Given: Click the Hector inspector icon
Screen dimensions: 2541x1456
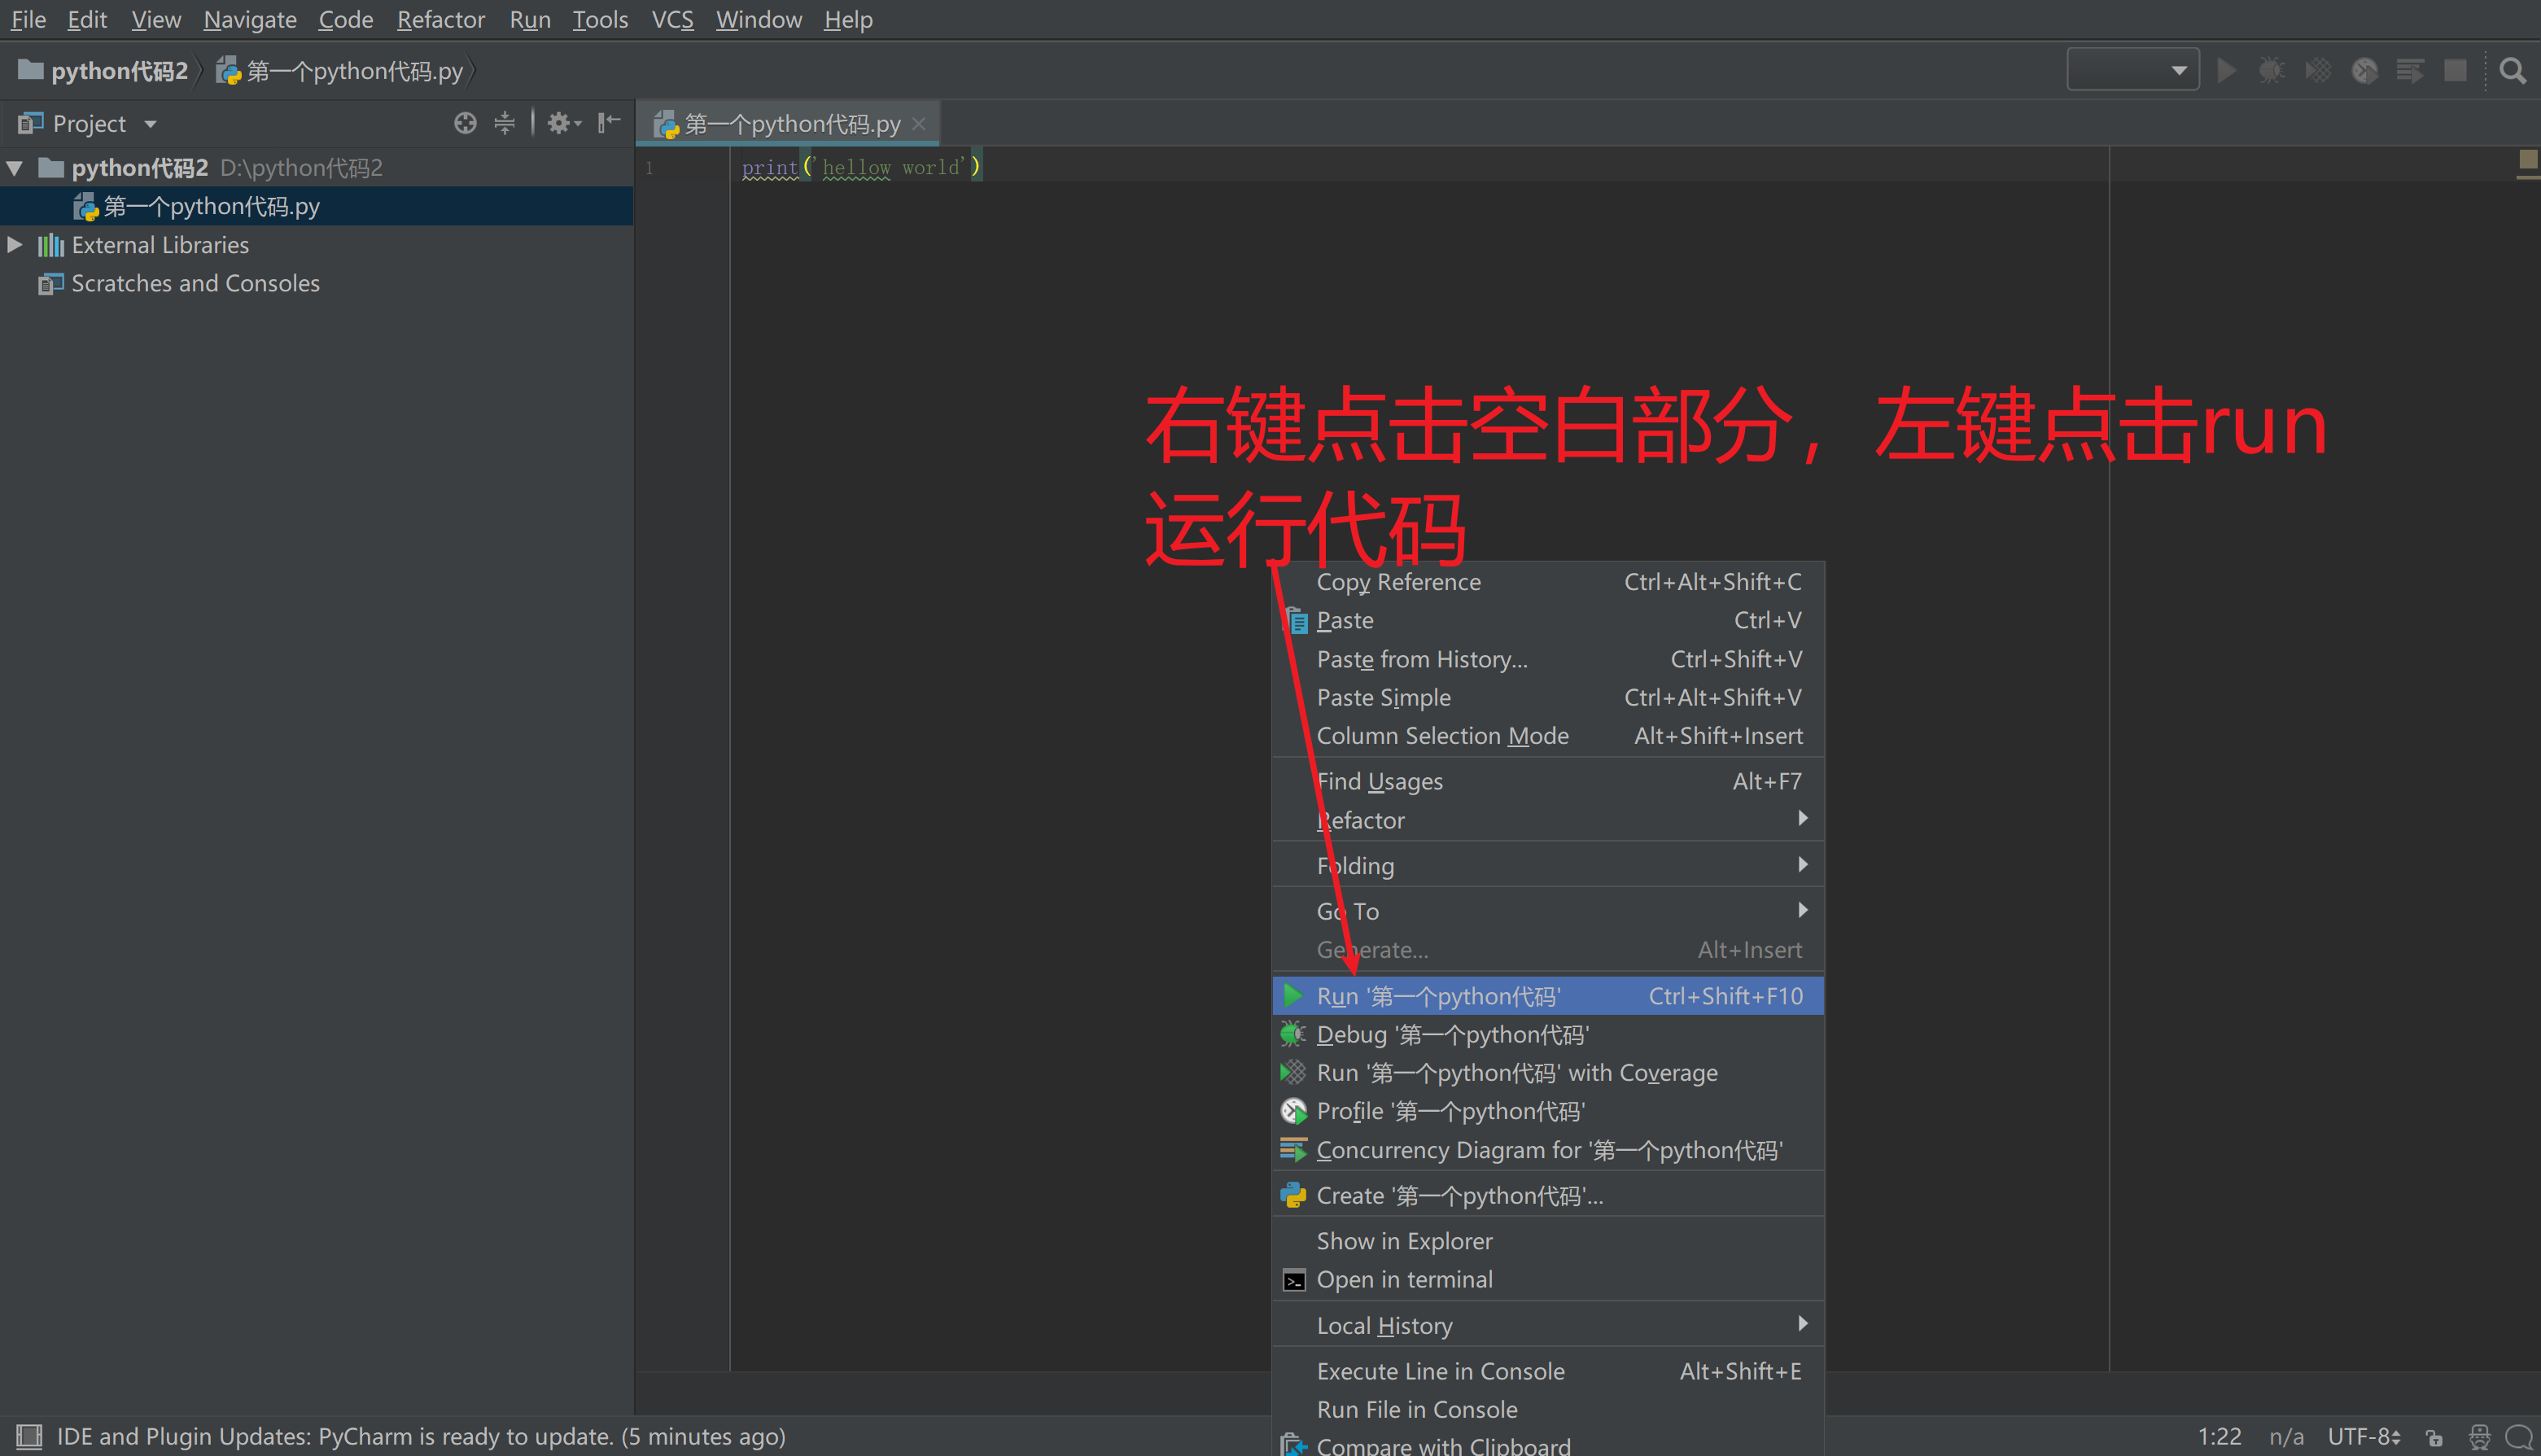Looking at the screenshot, I should coord(2479,1437).
